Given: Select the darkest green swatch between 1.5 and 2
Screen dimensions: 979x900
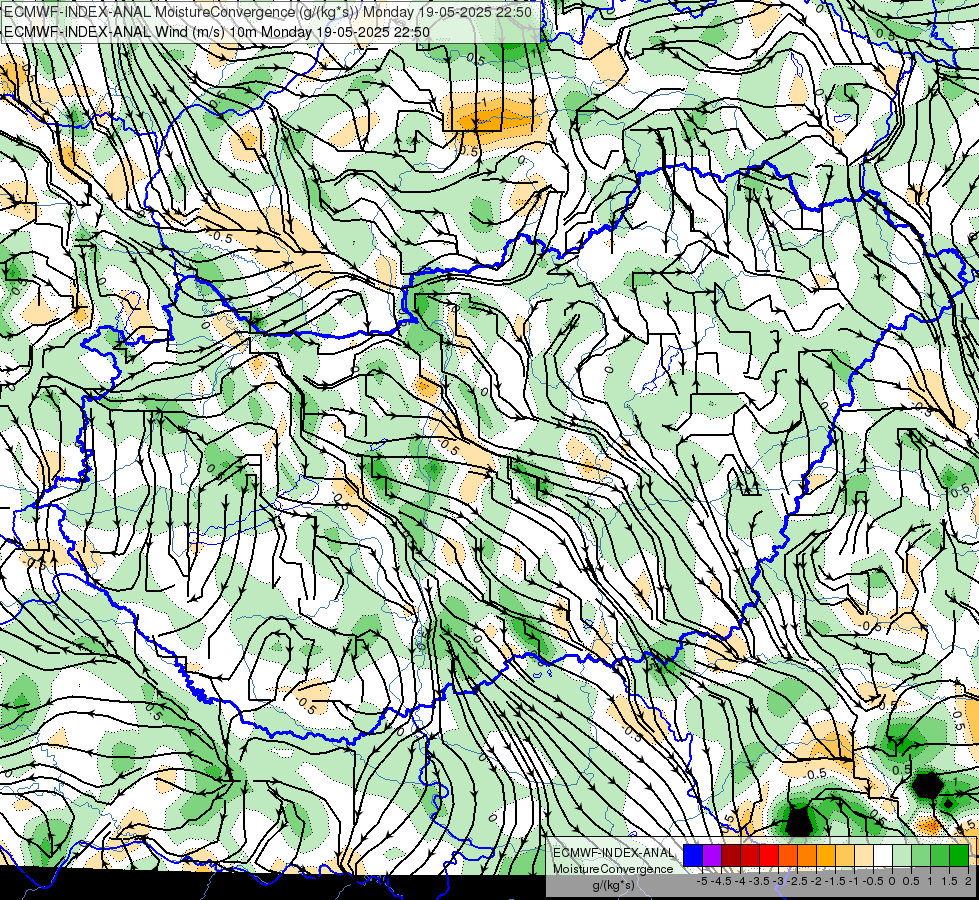Looking at the screenshot, I should pyautogui.click(x=959, y=855).
